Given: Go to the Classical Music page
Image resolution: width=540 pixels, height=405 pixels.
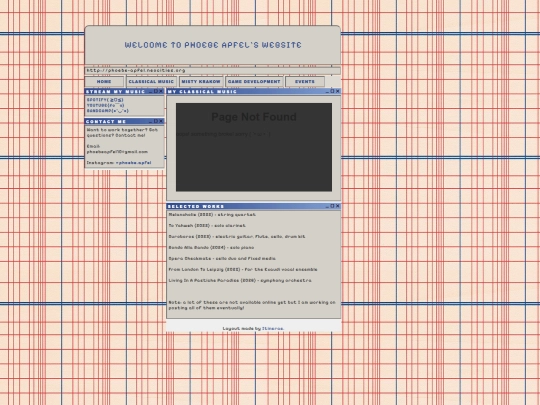Looking at the screenshot, I should click(x=151, y=82).
